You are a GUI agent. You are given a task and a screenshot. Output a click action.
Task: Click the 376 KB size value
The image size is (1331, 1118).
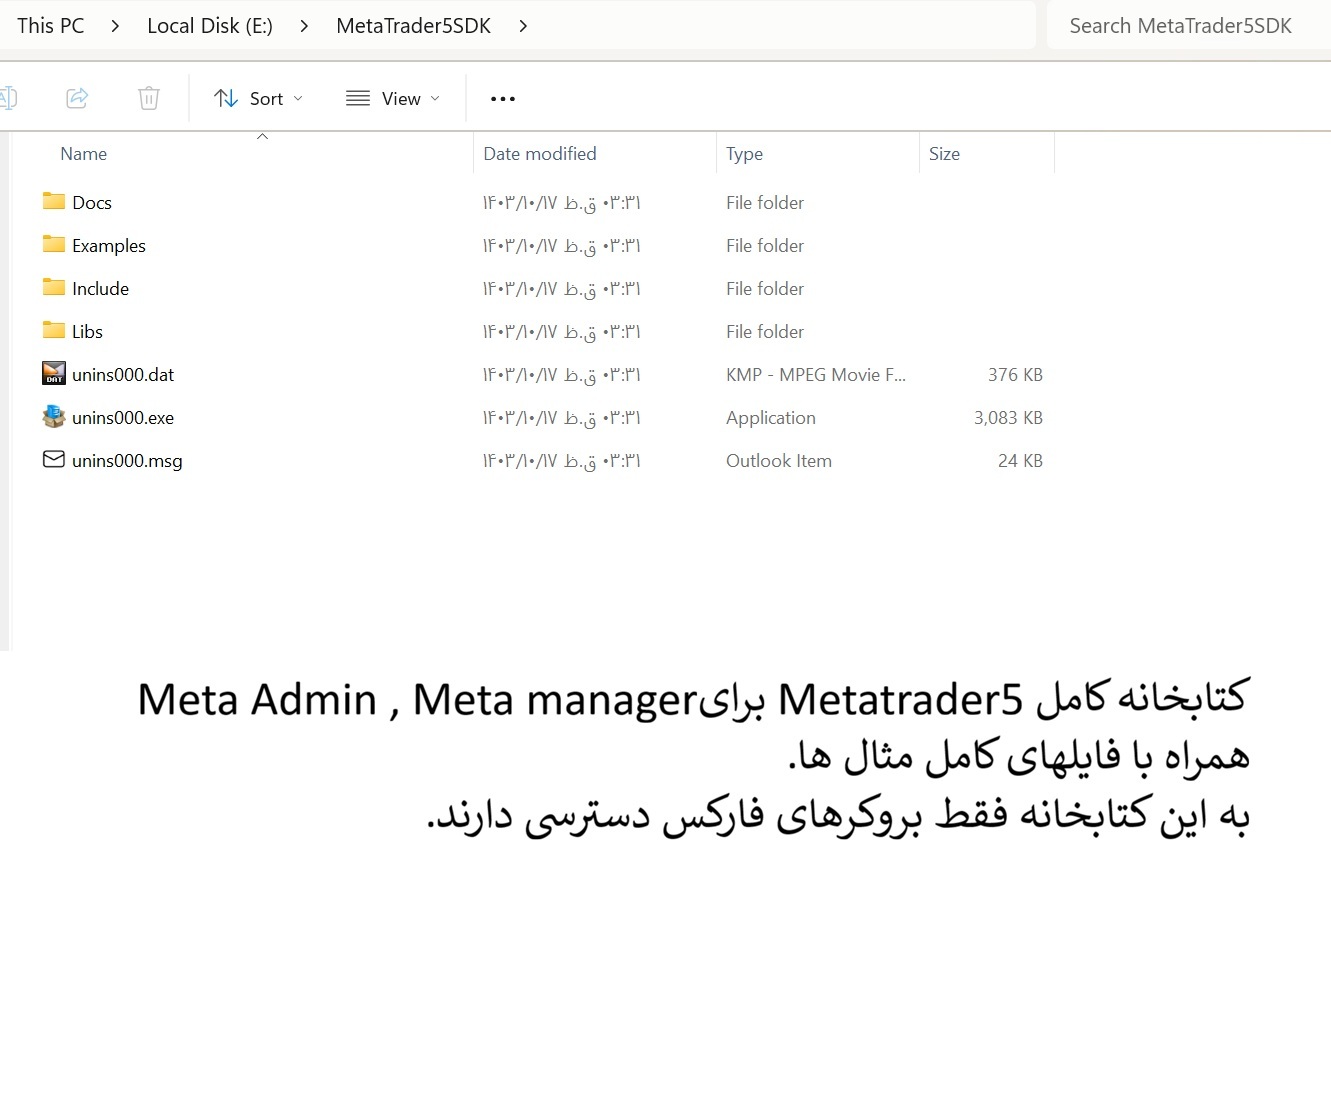[x=1015, y=374]
